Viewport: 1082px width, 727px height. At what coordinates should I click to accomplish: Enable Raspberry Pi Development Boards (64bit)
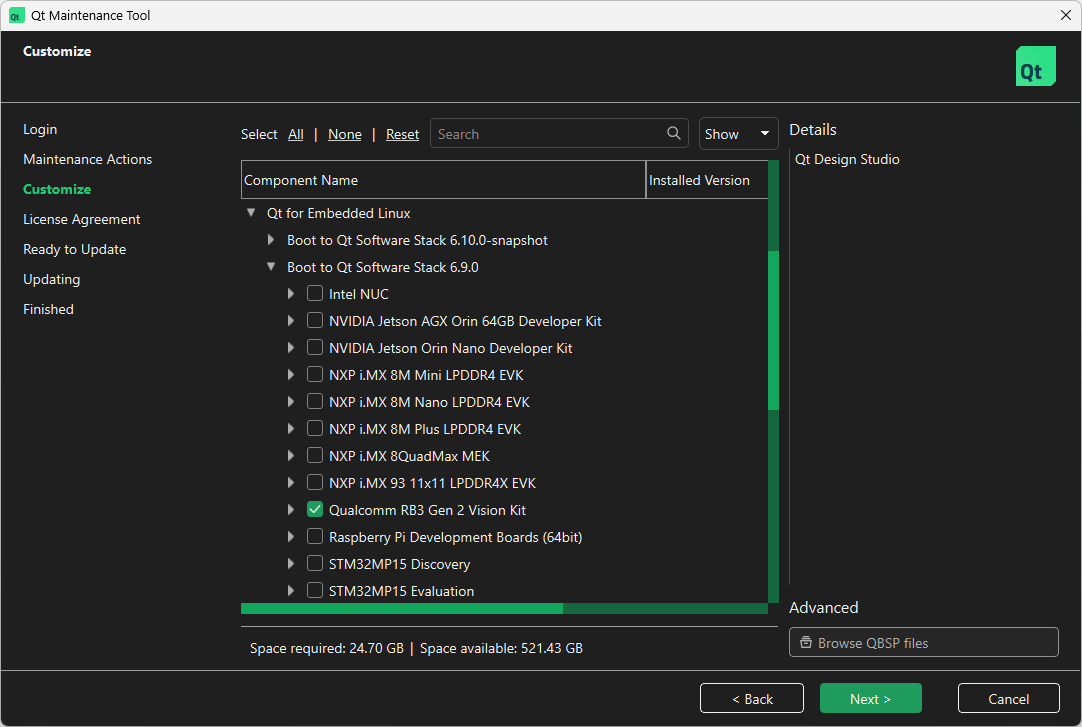coord(315,537)
